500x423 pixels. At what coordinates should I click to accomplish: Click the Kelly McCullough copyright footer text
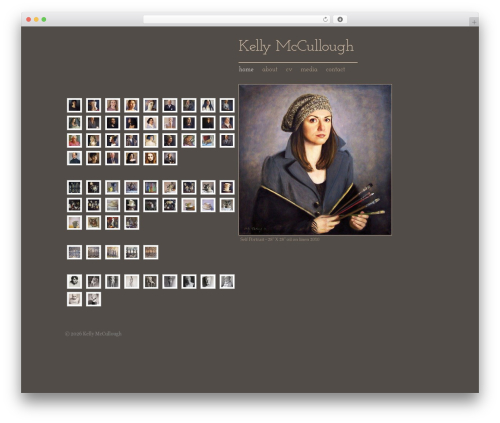coord(93,334)
